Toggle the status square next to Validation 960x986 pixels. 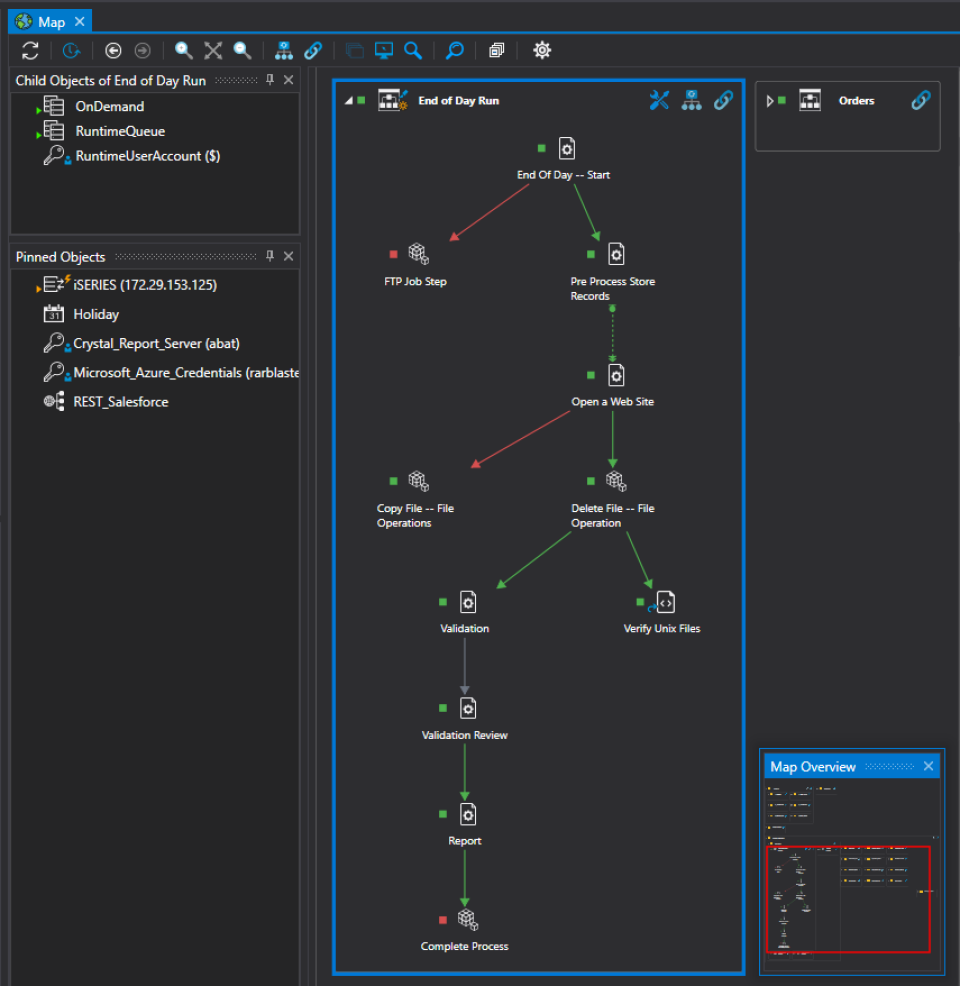(x=442, y=604)
